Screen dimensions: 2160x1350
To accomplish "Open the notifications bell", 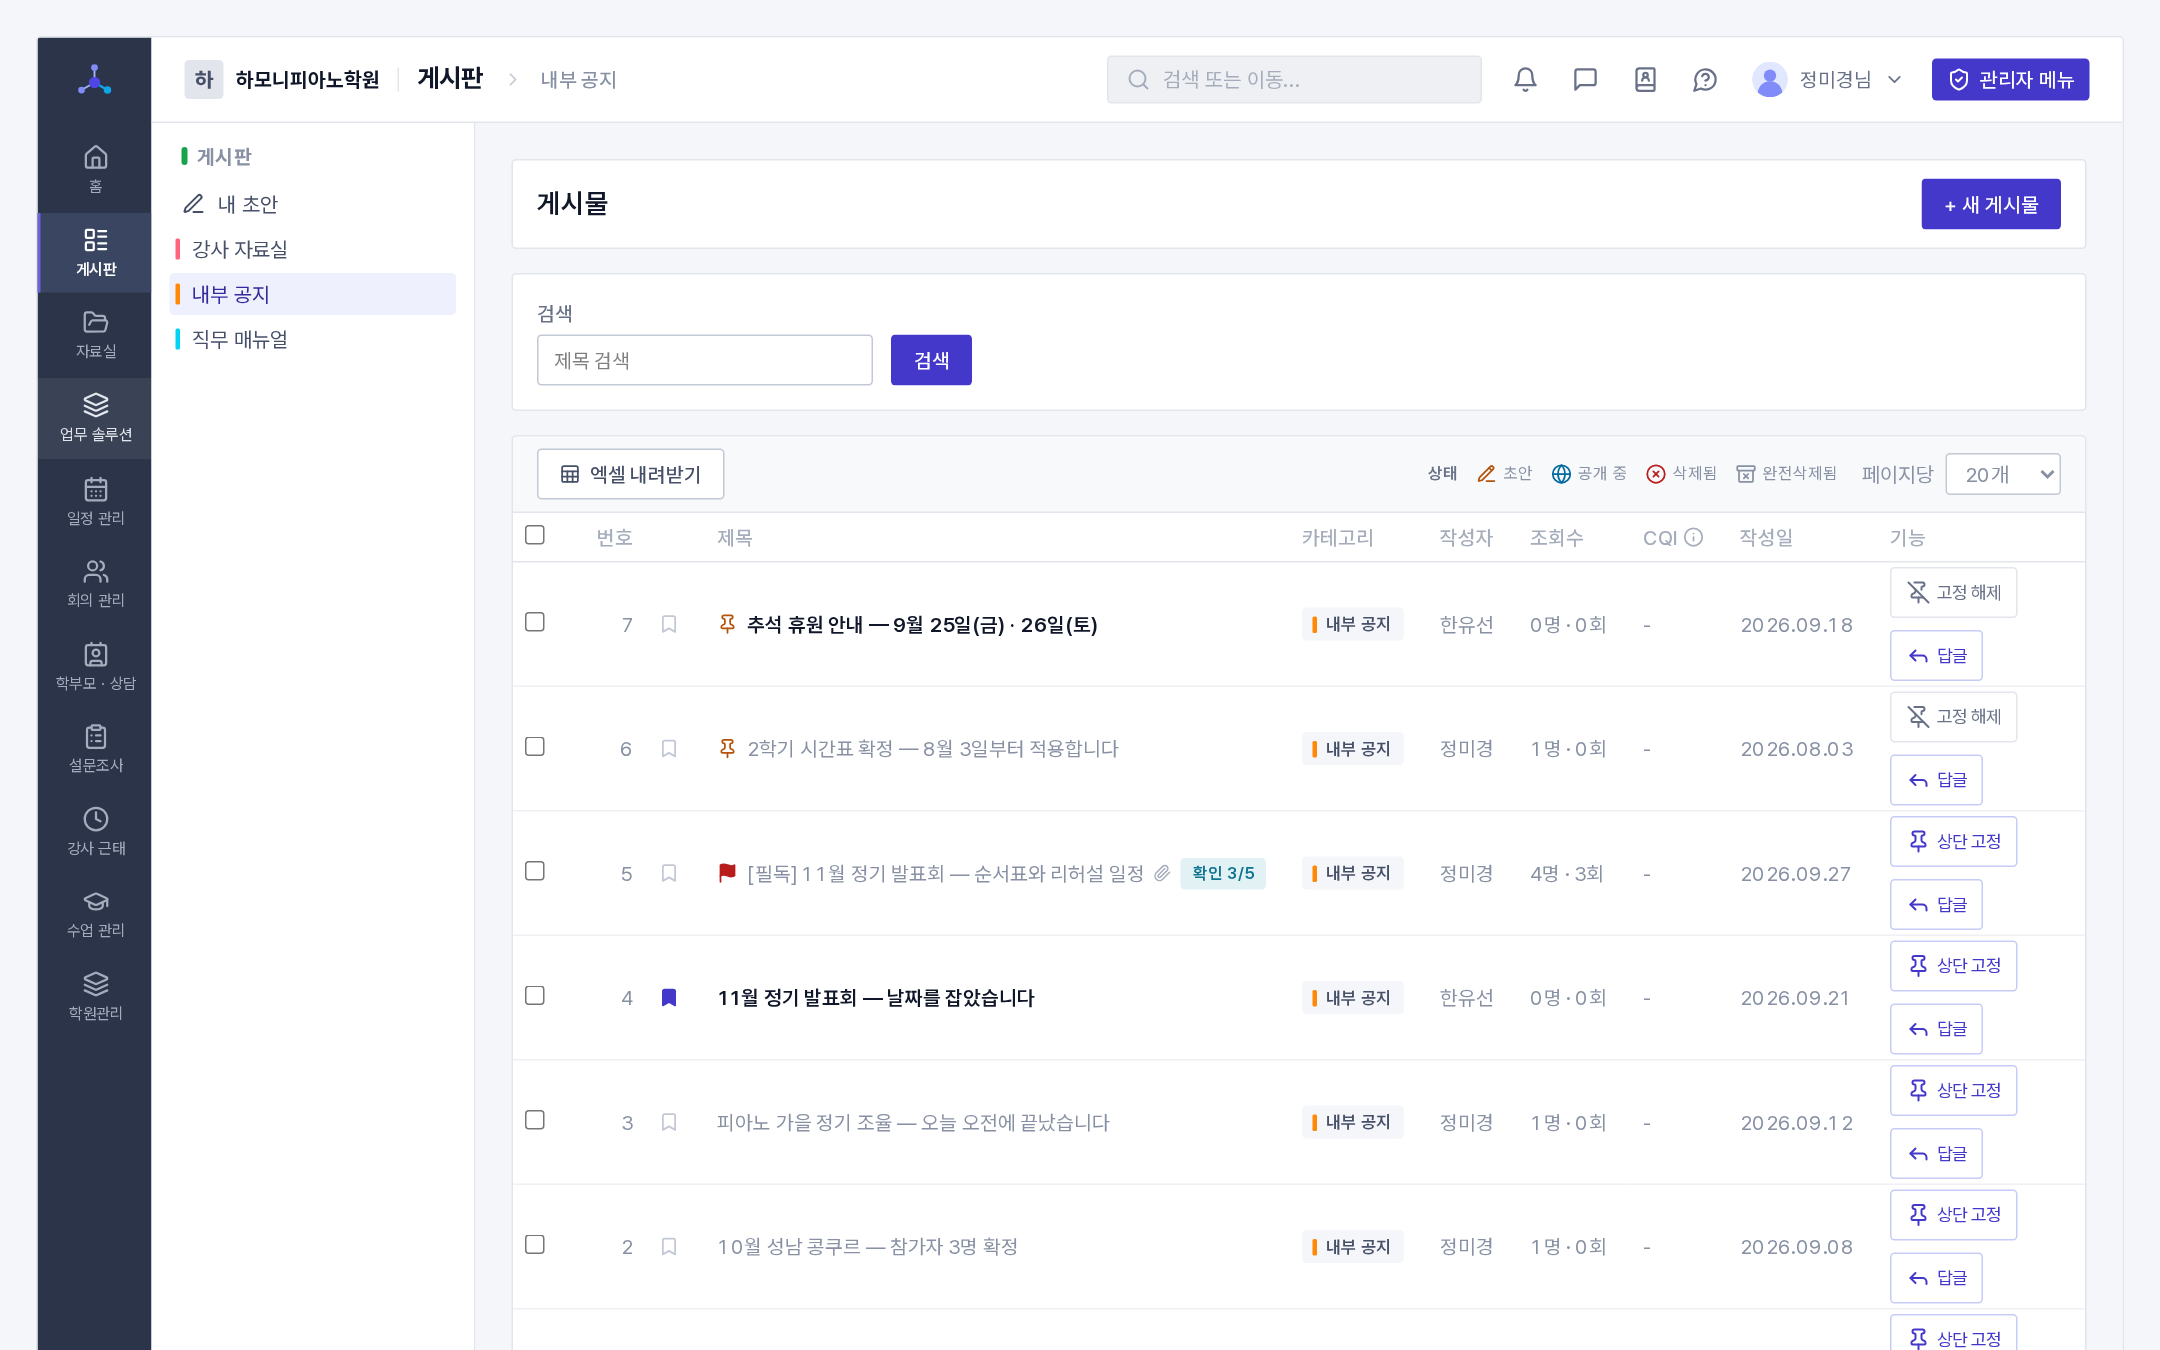I will coord(1525,80).
